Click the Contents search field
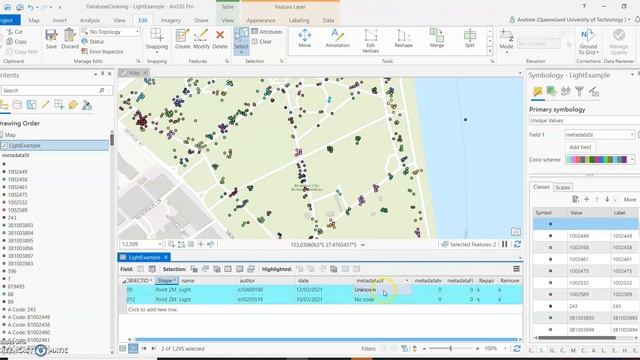The image size is (640, 360). (52, 90)
